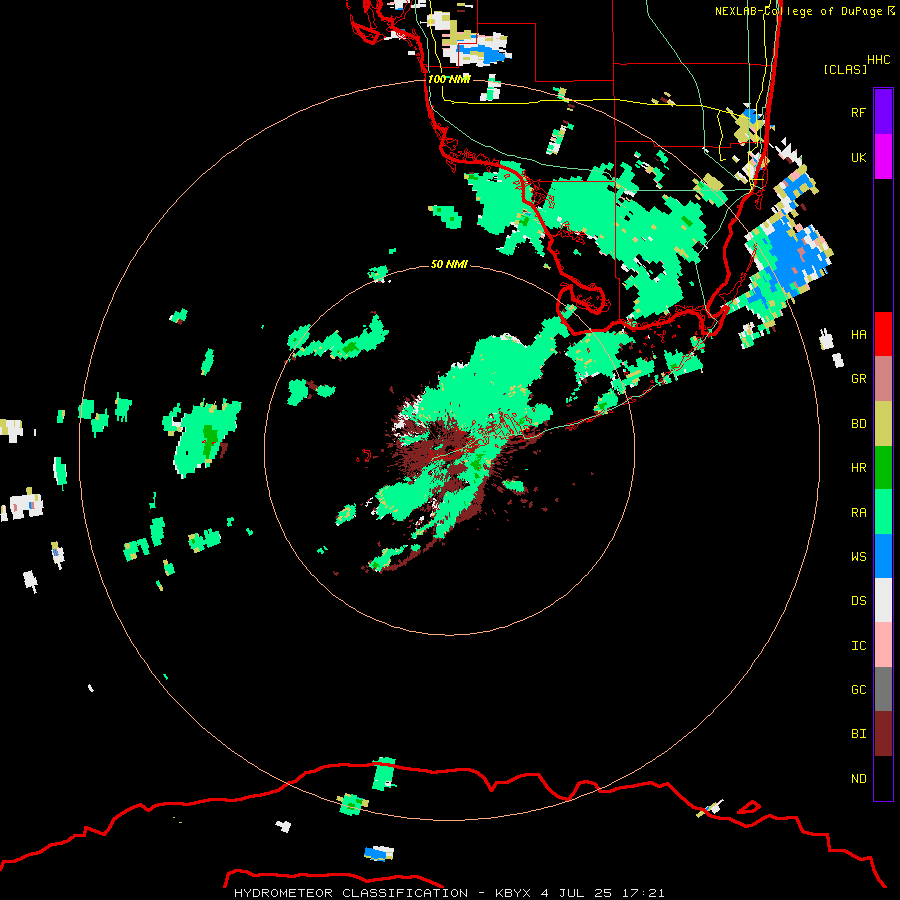The image size is (900, 900).
Task: Click the HR legend label
Action: pos(858,468)
